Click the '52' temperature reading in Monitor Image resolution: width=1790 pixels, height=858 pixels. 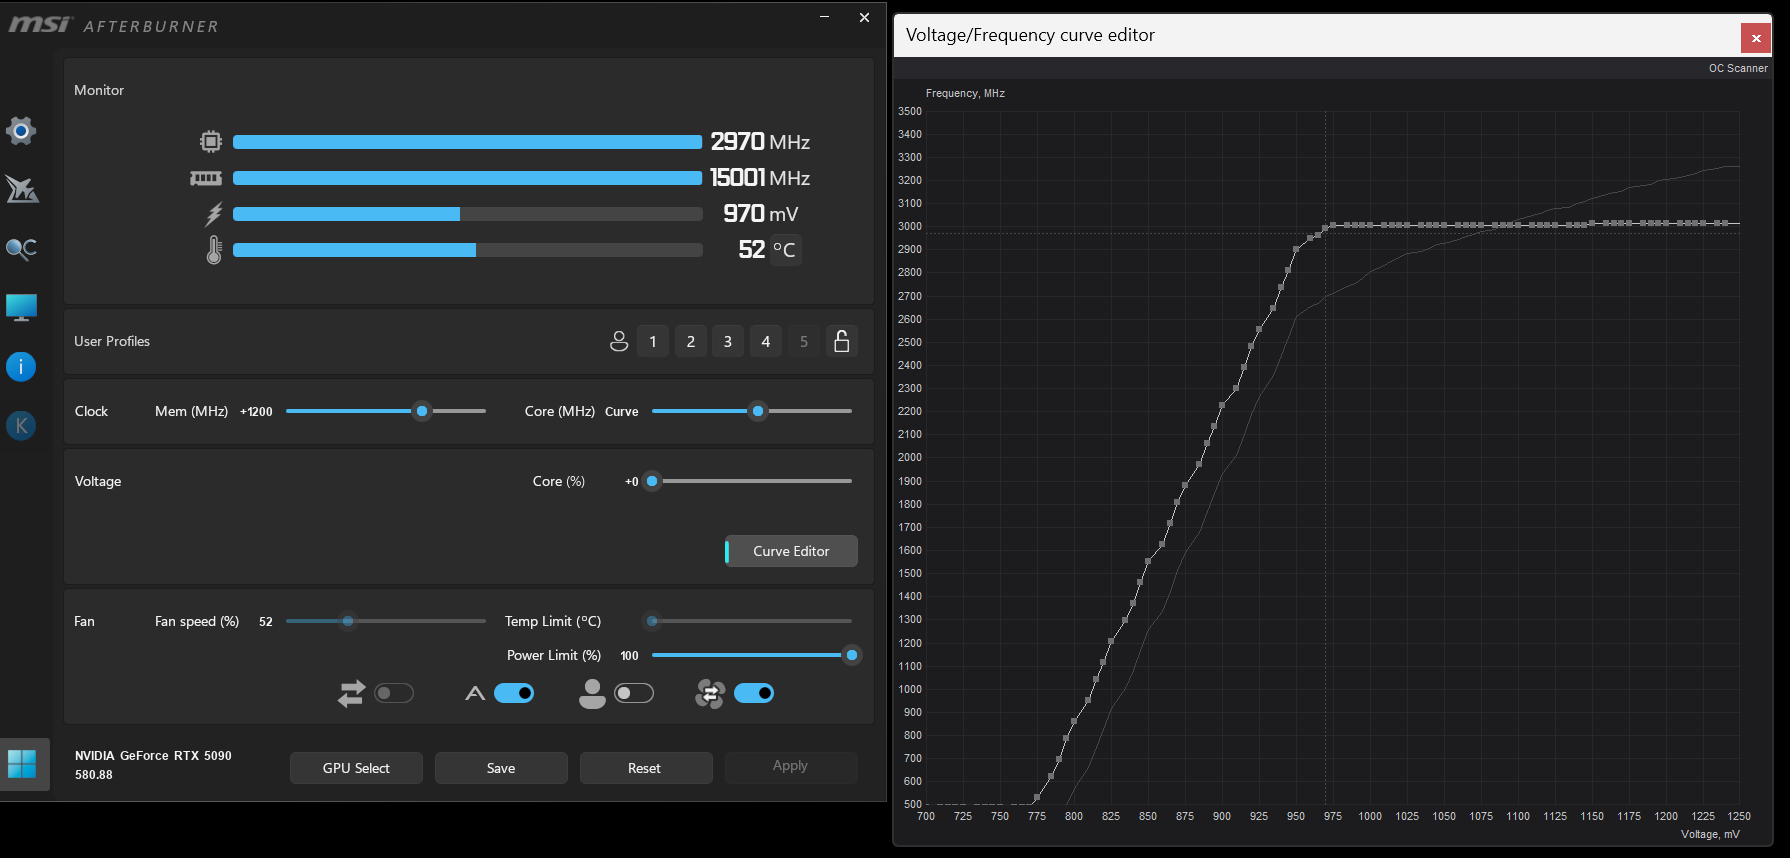(752, 250)
